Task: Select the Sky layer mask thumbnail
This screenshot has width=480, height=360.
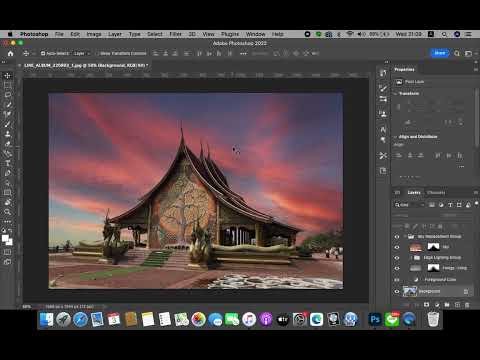Action: (x=433, y=247)
